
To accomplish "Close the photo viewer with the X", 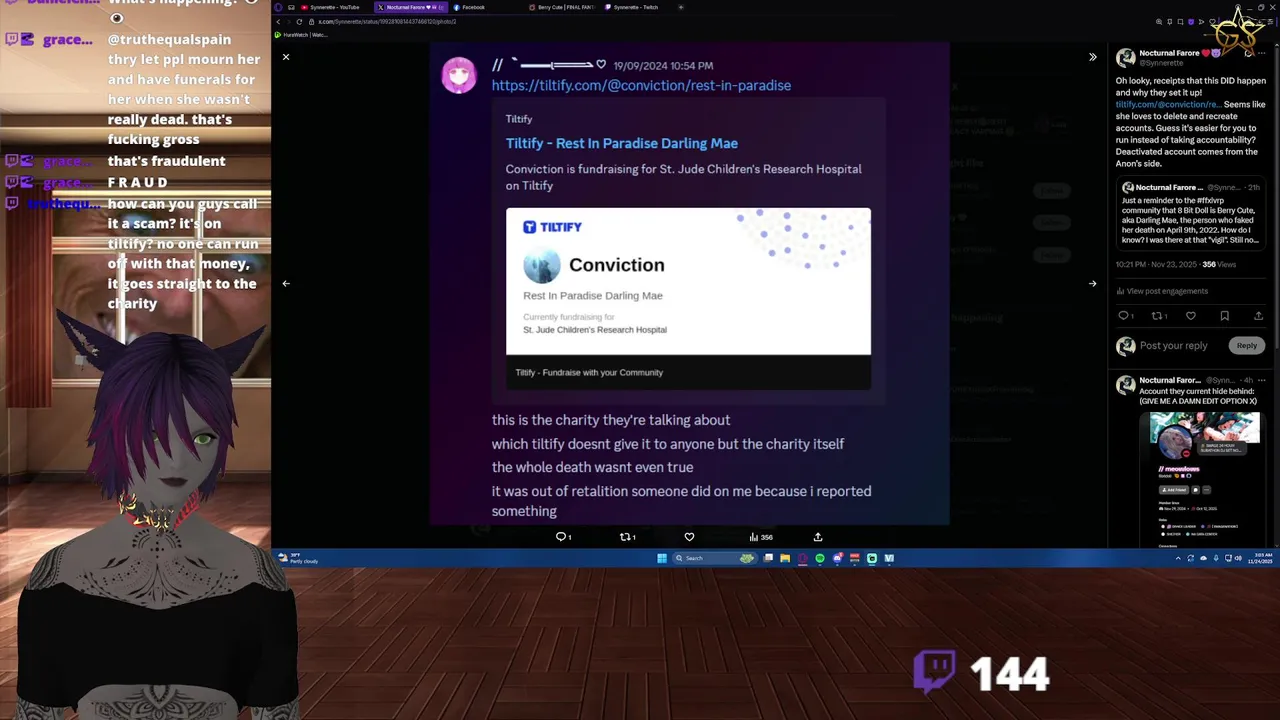I will 286,57.
